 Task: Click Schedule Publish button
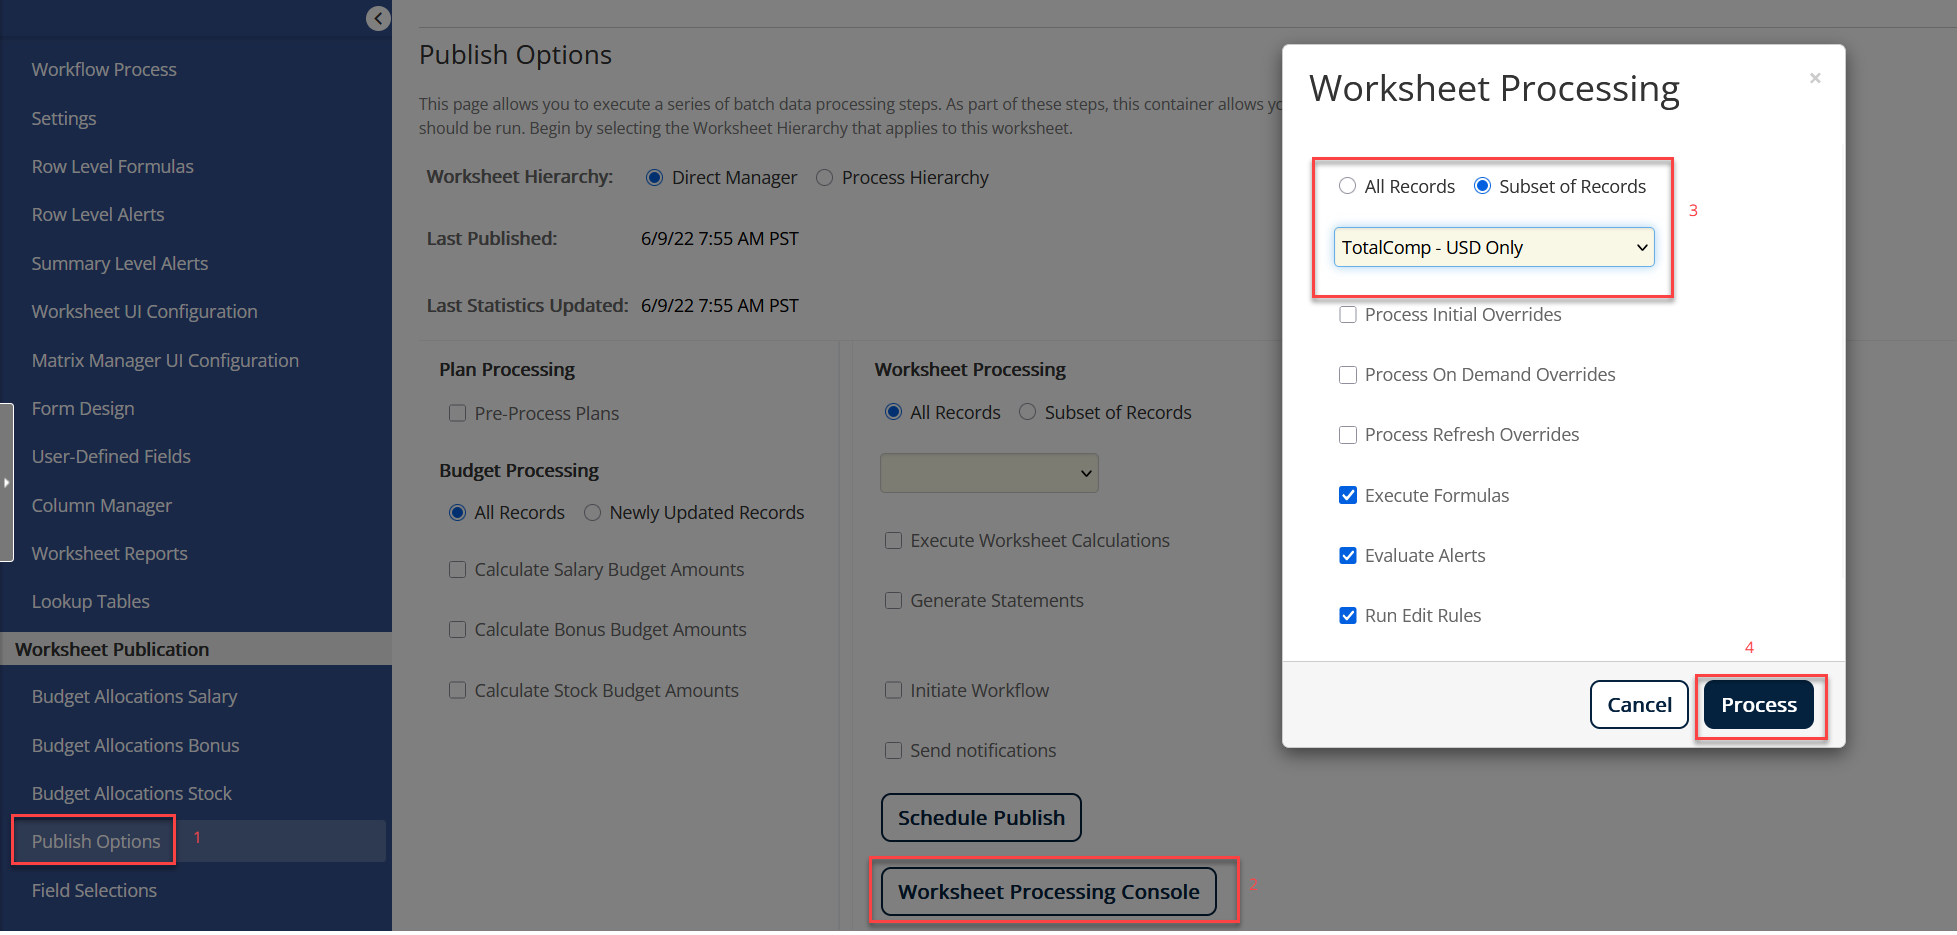(981, 818)
